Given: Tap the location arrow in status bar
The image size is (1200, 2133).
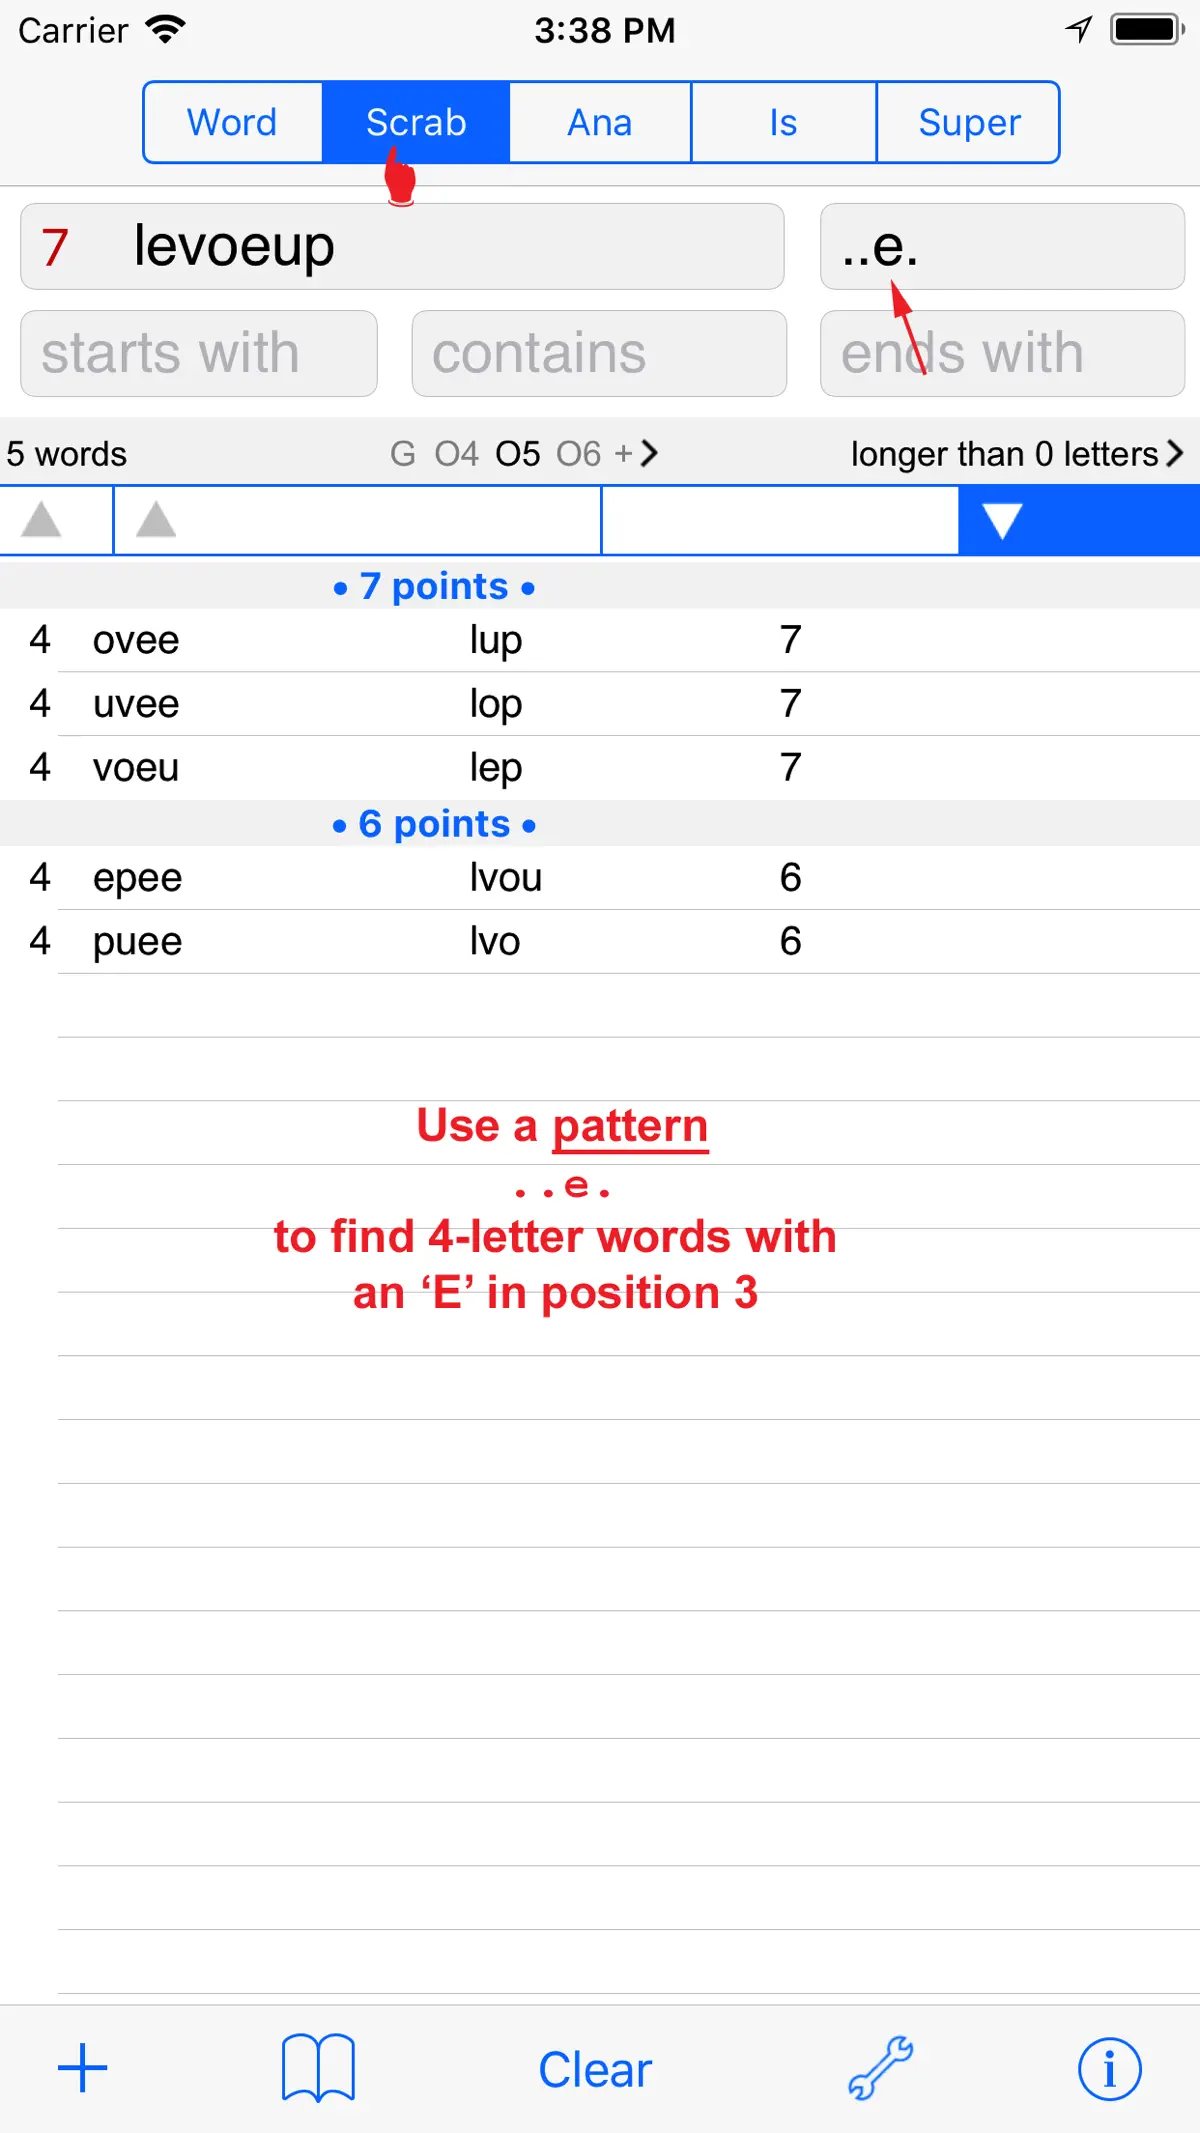Looking at the screenshot, I should pos(1079,29).
